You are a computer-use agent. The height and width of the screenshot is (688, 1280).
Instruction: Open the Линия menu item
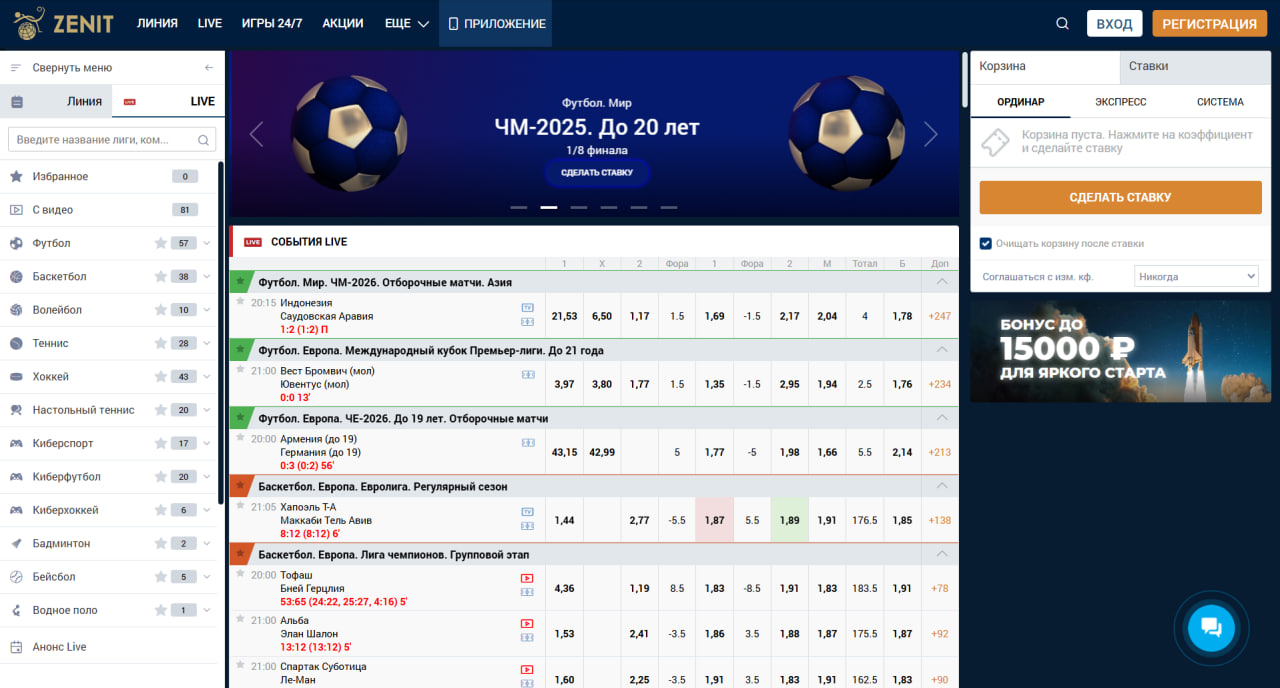[x=157, y=23]
